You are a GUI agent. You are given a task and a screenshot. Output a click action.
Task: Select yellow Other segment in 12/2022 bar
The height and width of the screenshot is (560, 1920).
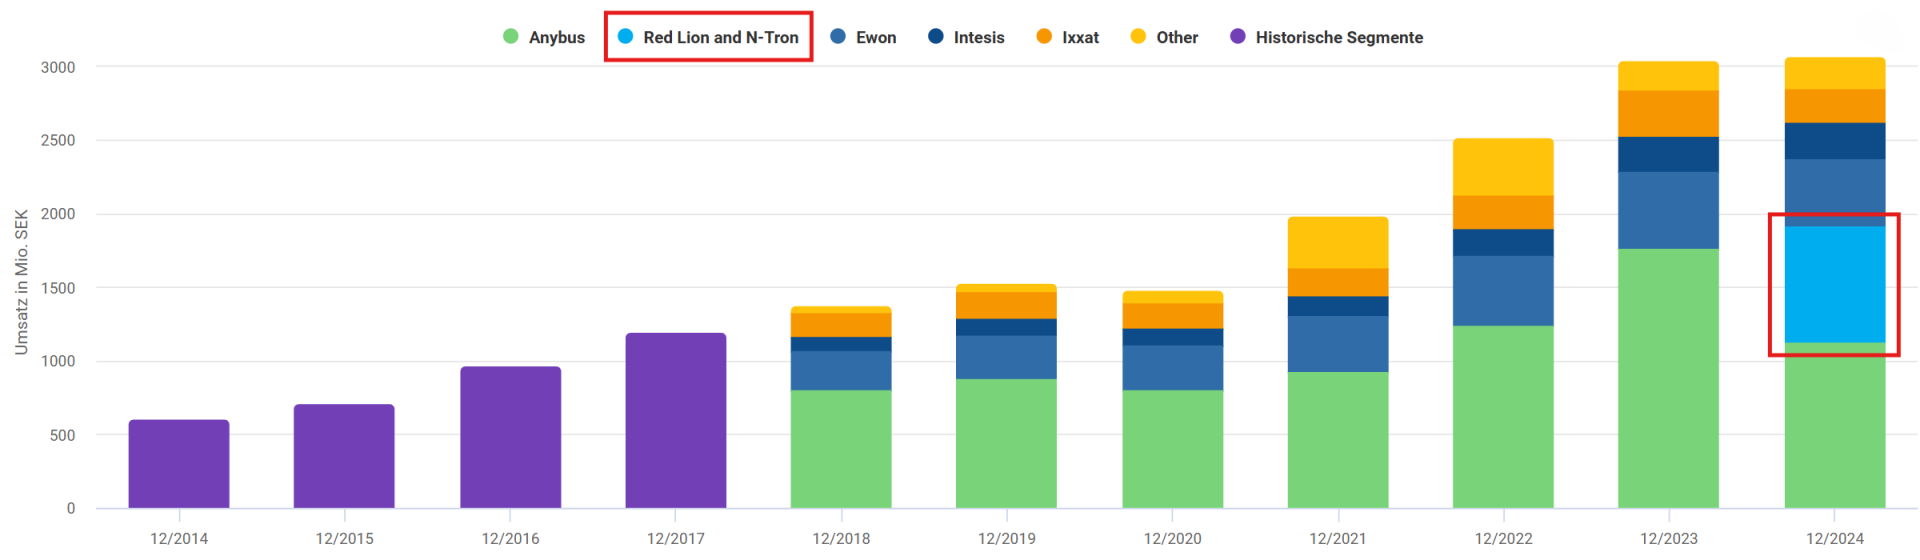tap(1503, 167)
